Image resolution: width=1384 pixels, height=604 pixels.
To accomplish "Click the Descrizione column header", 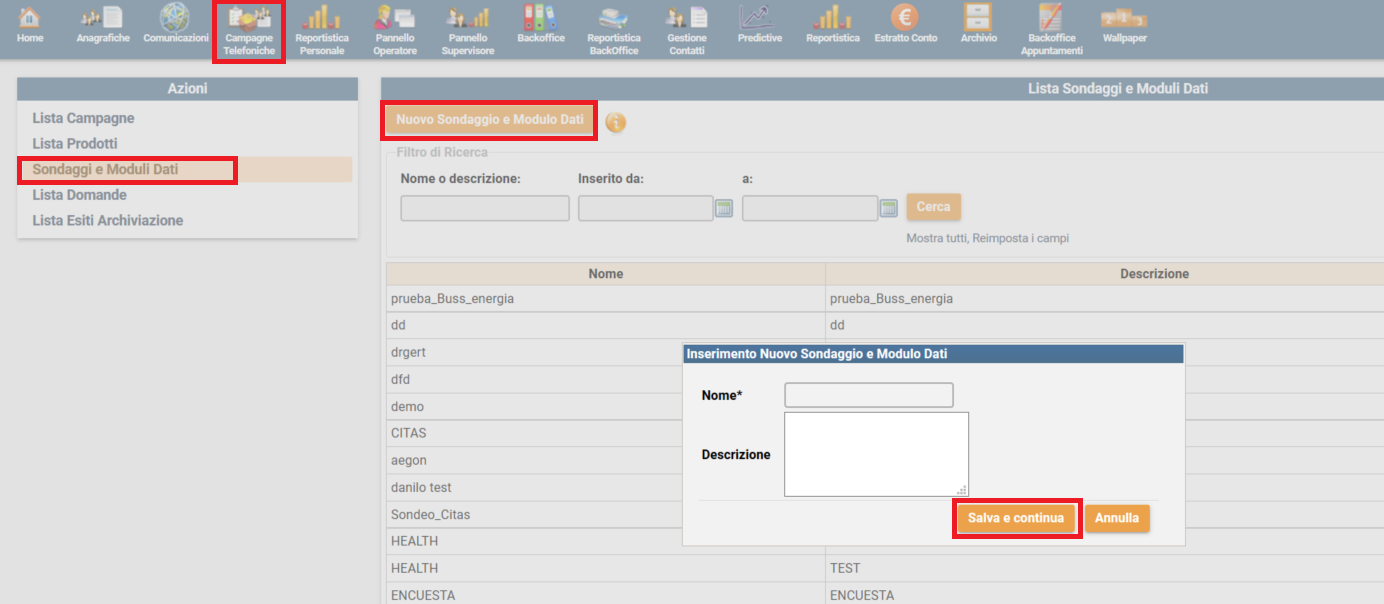I will (1154, 274).
